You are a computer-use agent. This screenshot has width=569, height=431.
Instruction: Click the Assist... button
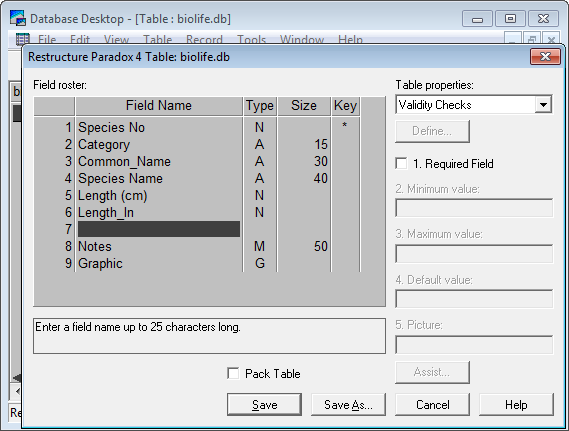[x=432, y=372]
